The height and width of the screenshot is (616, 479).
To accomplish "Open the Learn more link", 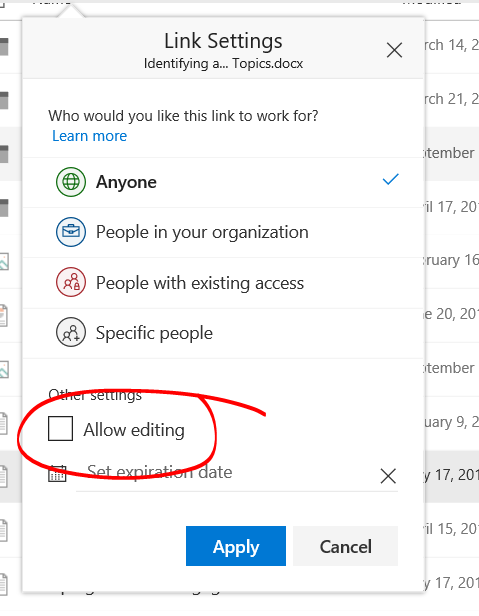I will click(90, 136).
